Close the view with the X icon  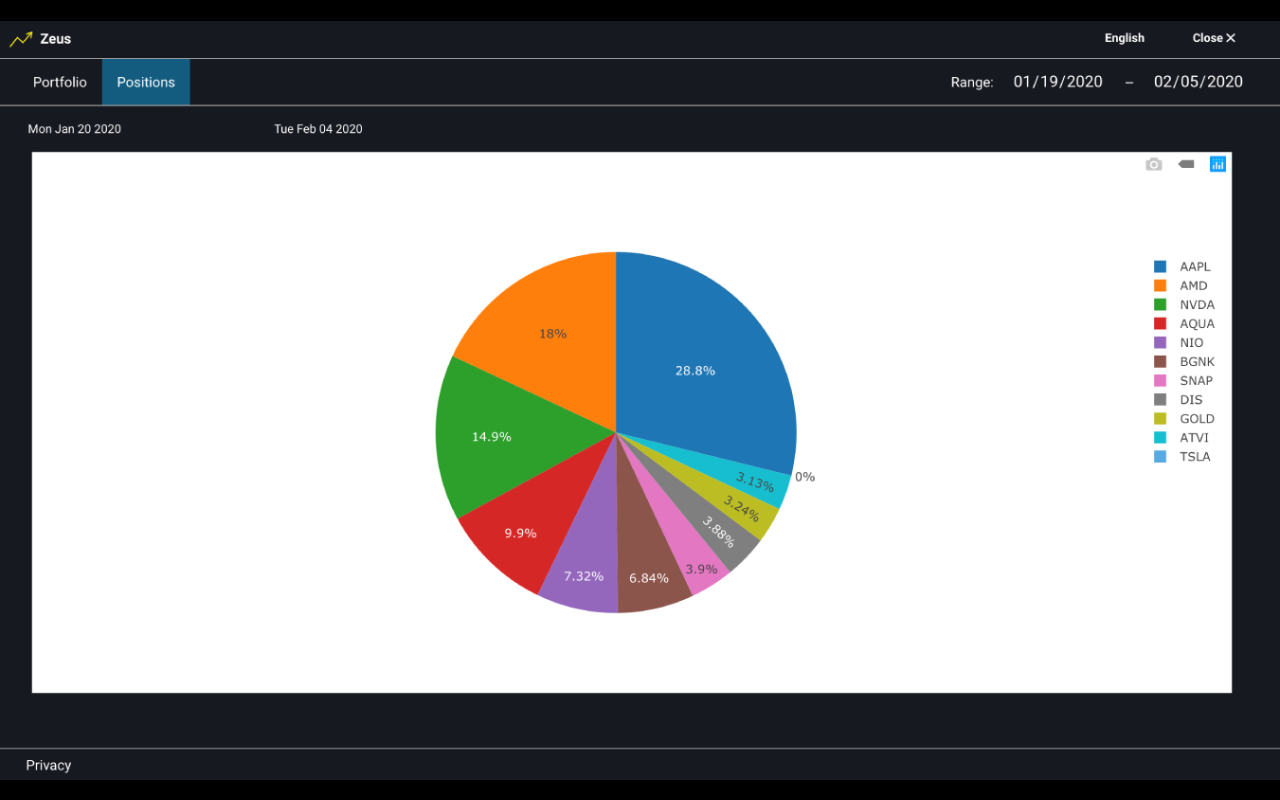(x=1231, y=38)
